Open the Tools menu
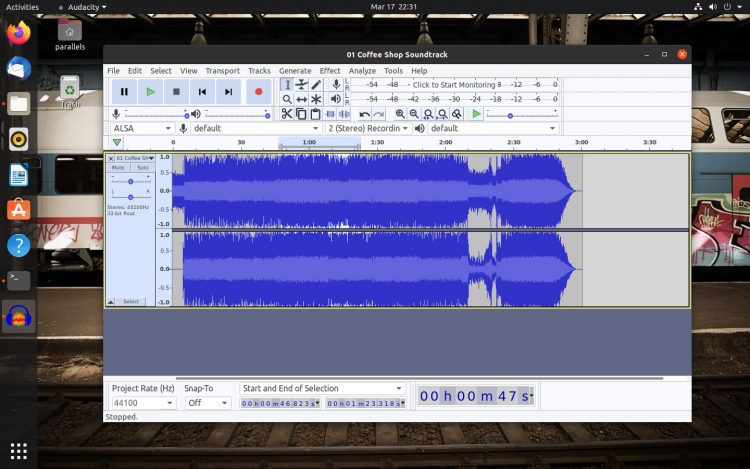Screen dimensions: 750x469 click(x=393, y=71)
